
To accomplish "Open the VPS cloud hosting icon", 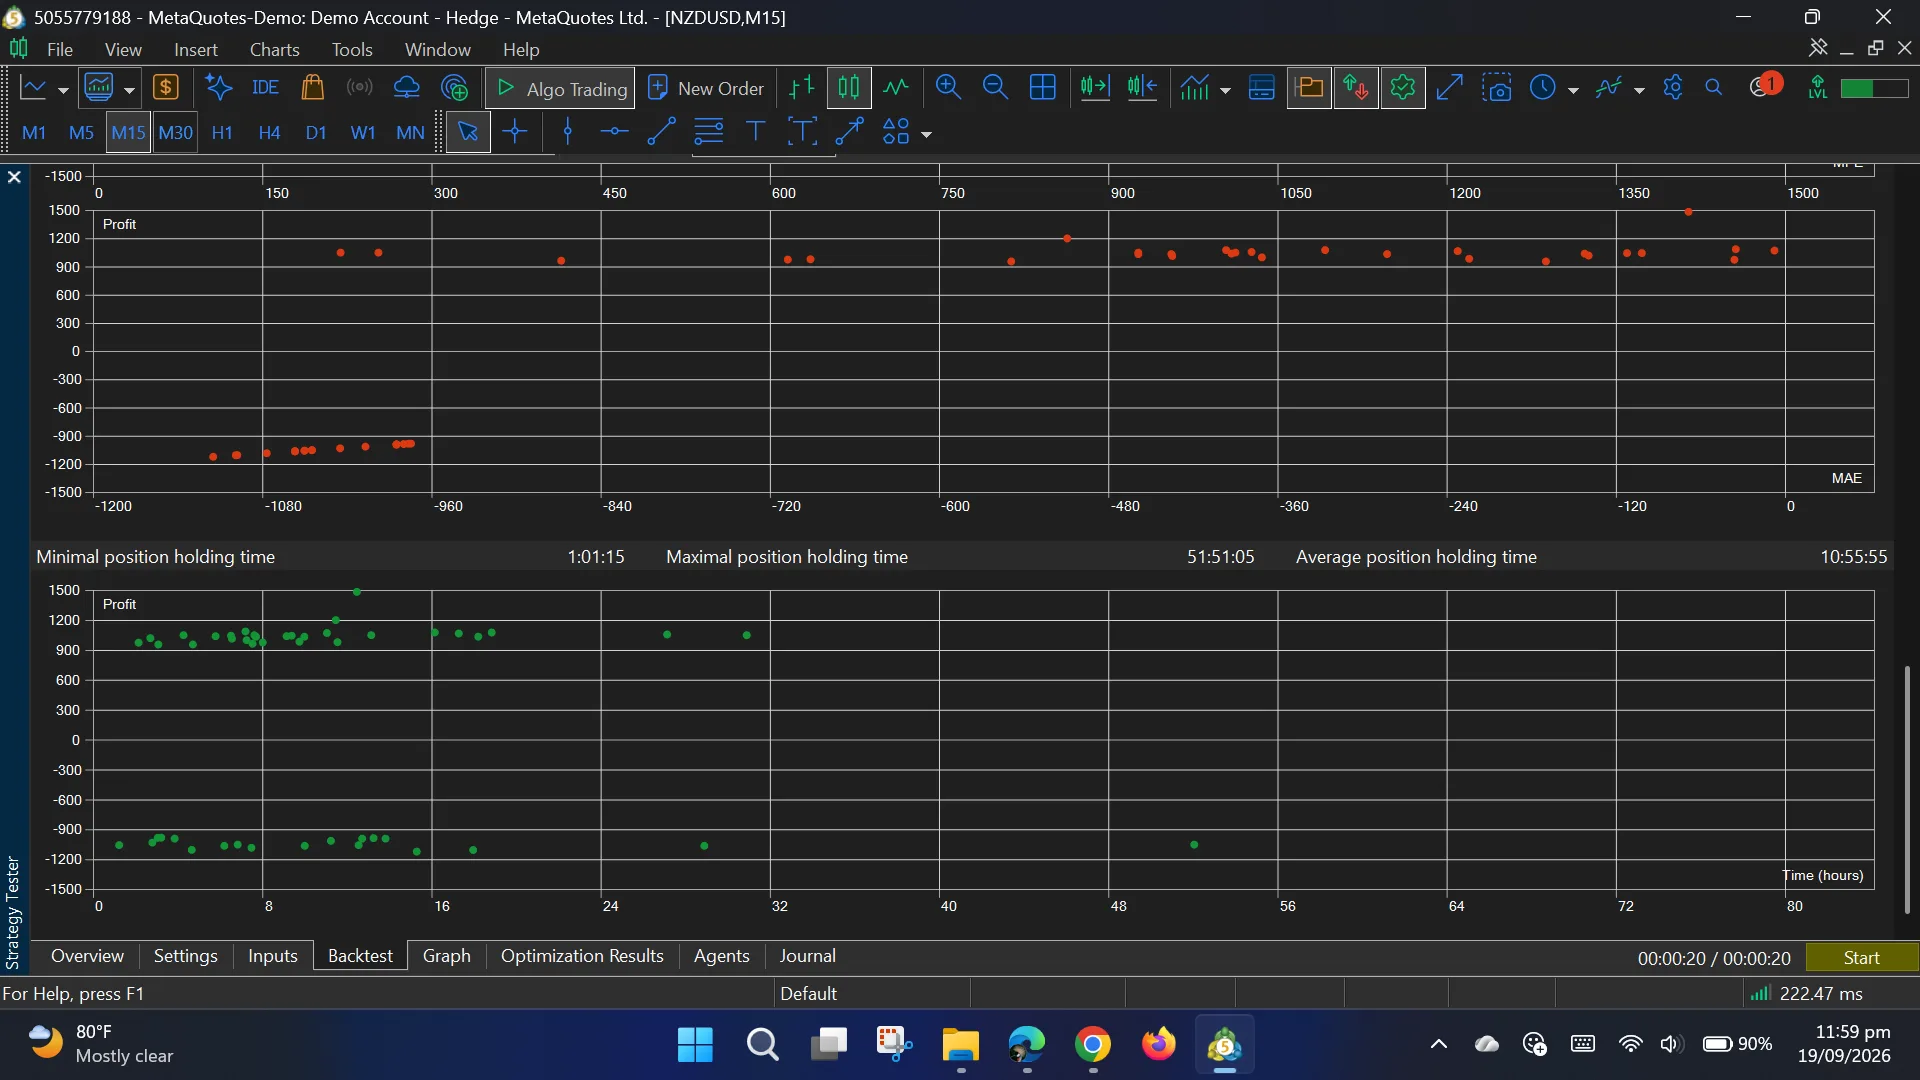I will 406,88.
